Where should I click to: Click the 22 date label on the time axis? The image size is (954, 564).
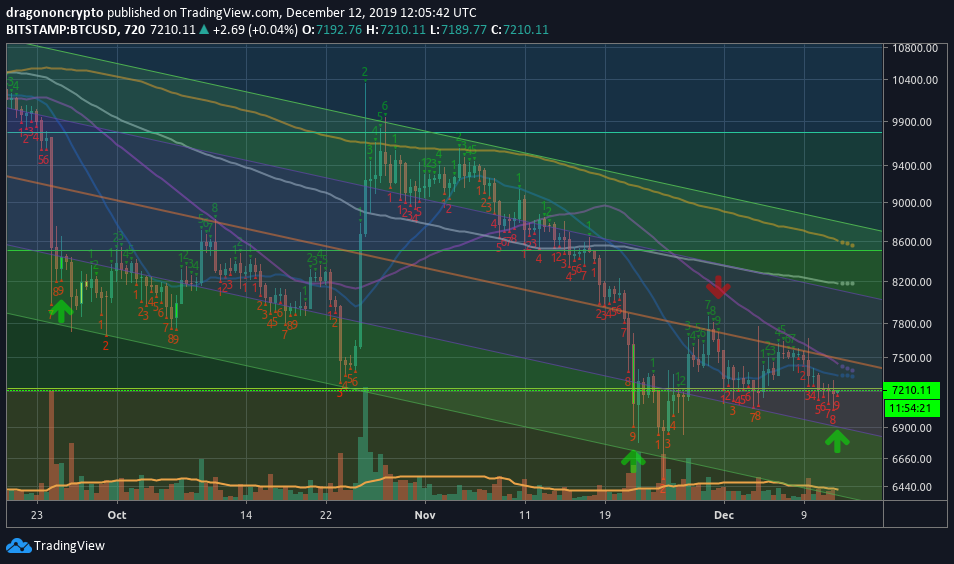tap(326, 515)
